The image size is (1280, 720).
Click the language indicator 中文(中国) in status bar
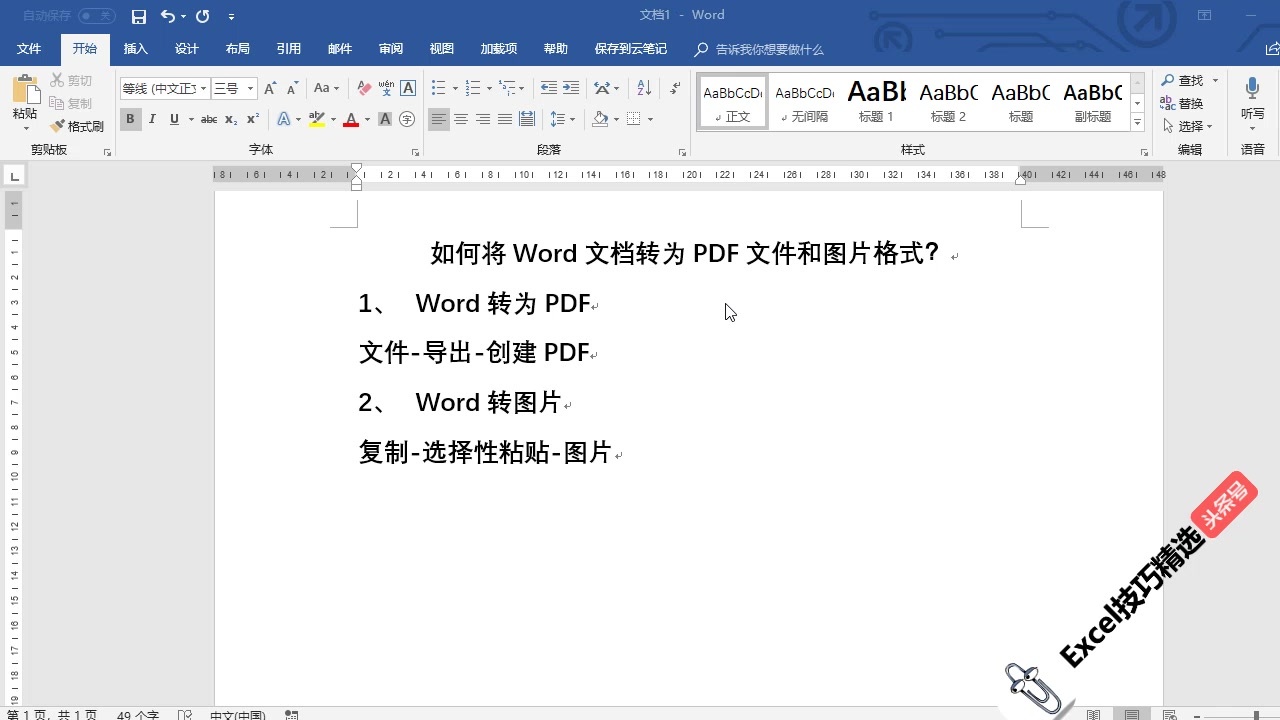coord(237,716)
